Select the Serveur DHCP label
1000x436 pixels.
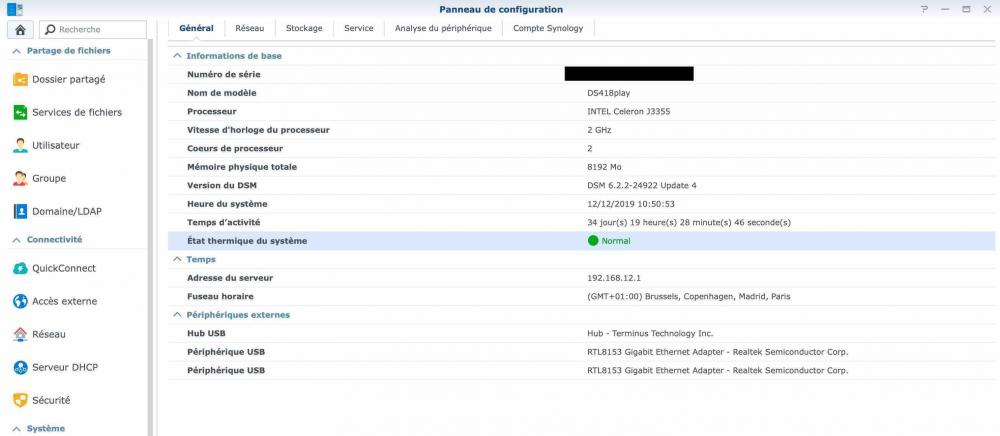coord(65,368)
